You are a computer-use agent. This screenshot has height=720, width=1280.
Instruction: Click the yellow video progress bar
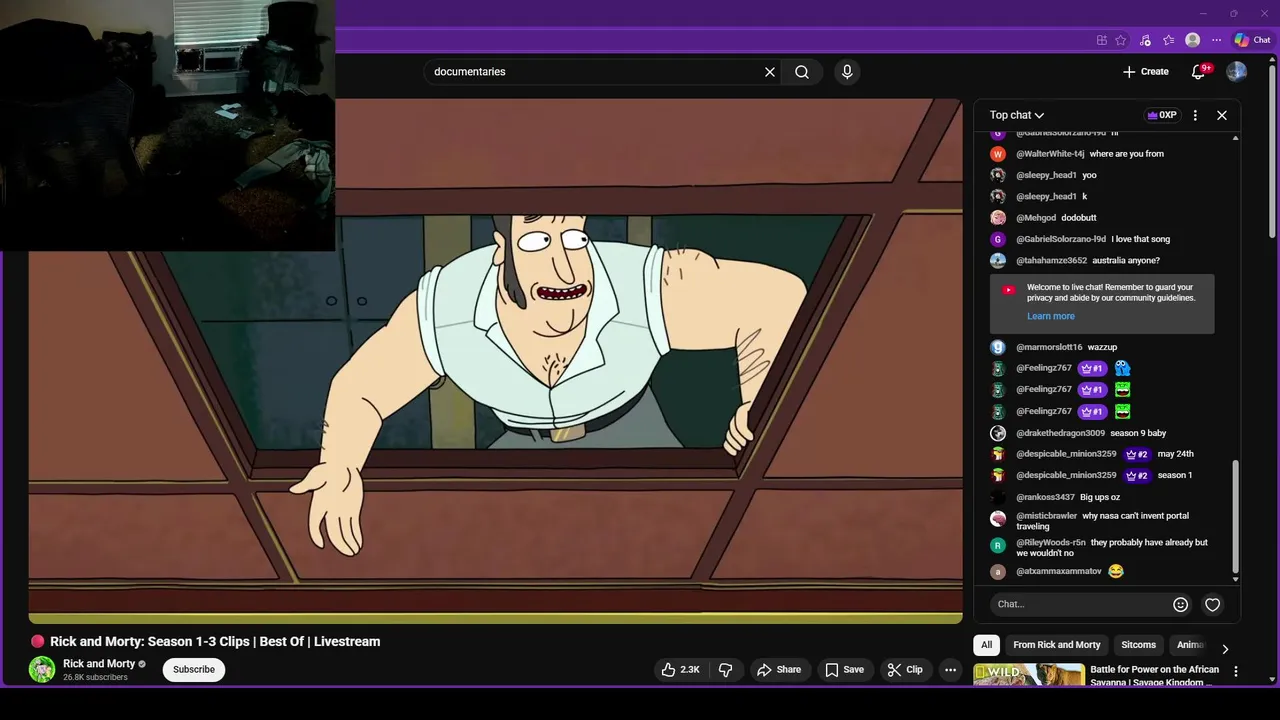click(x=495, y=619)
